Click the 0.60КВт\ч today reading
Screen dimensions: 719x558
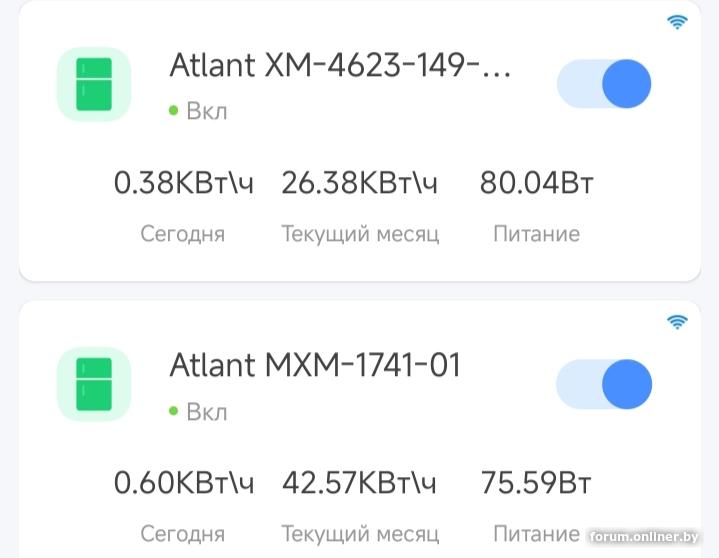[x=184, y=484]
